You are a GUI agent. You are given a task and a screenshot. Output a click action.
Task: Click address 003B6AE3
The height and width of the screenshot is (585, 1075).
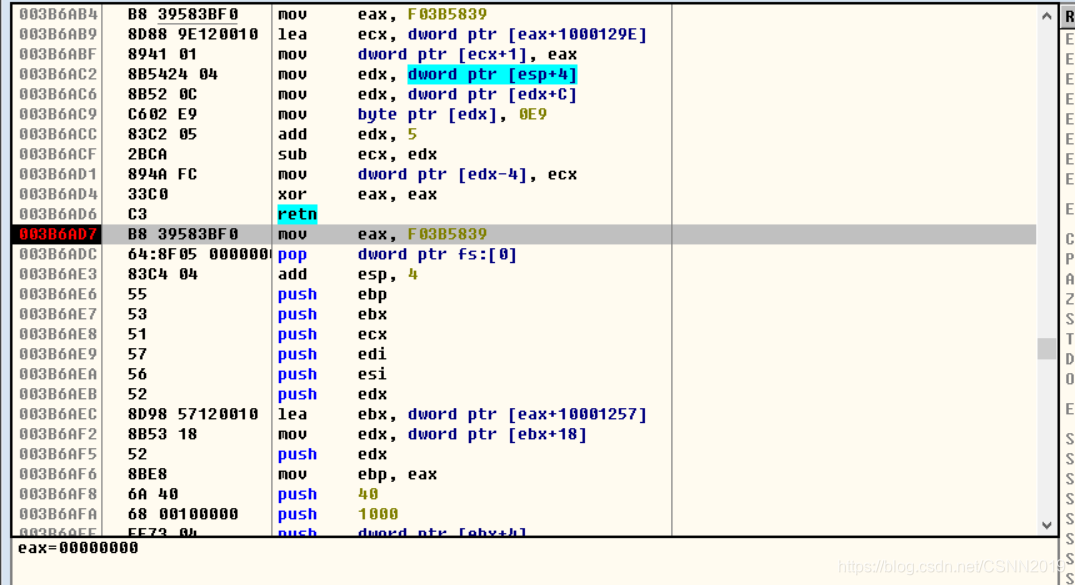click(58, 274)
